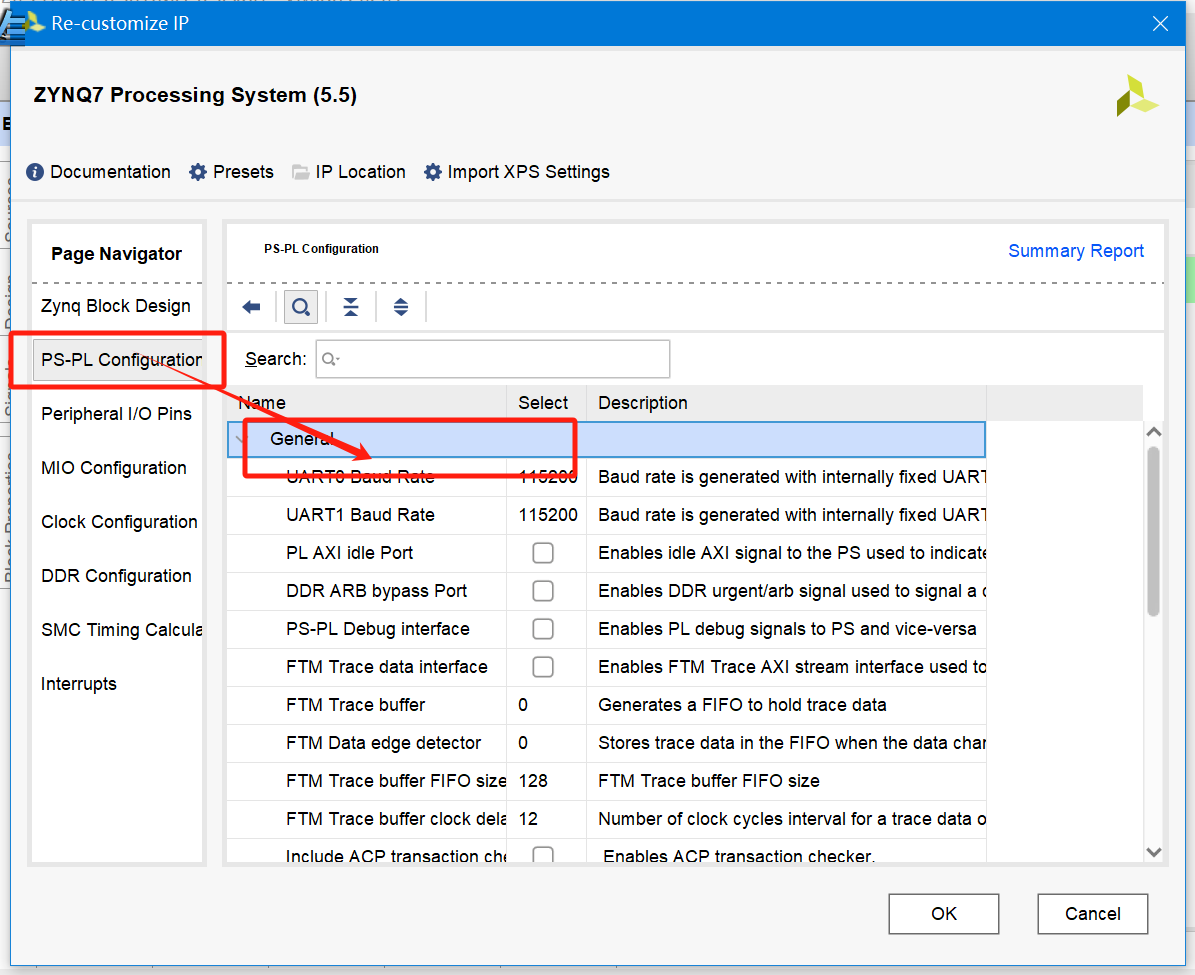Enable the DDR ARB bypass Port checkbox

[x=543, y=591]
